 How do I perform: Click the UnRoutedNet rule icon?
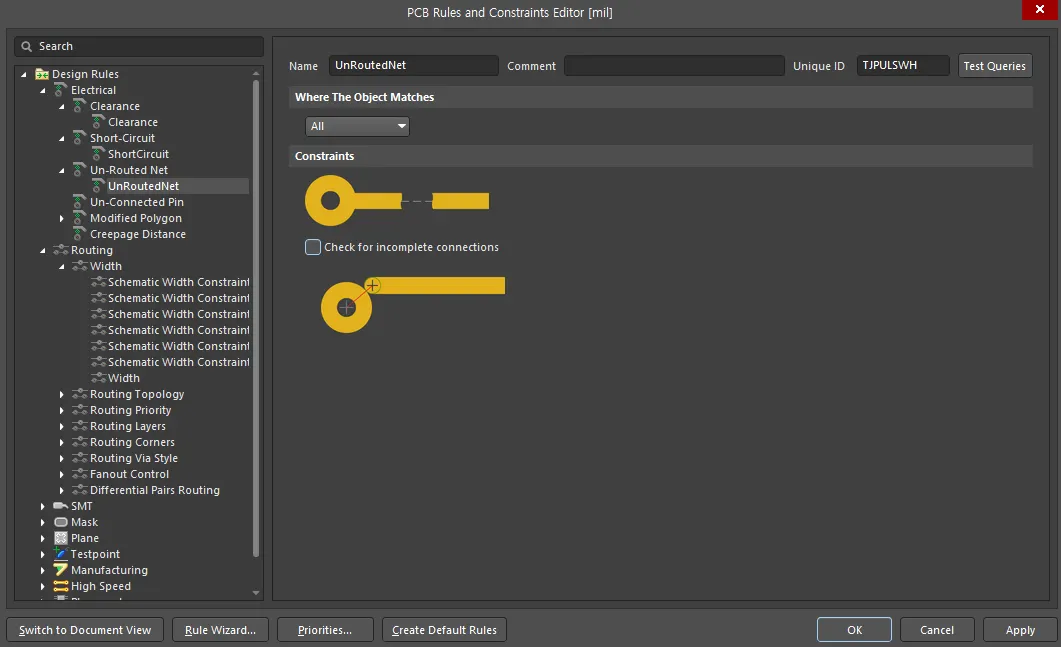tap(99, 186)
